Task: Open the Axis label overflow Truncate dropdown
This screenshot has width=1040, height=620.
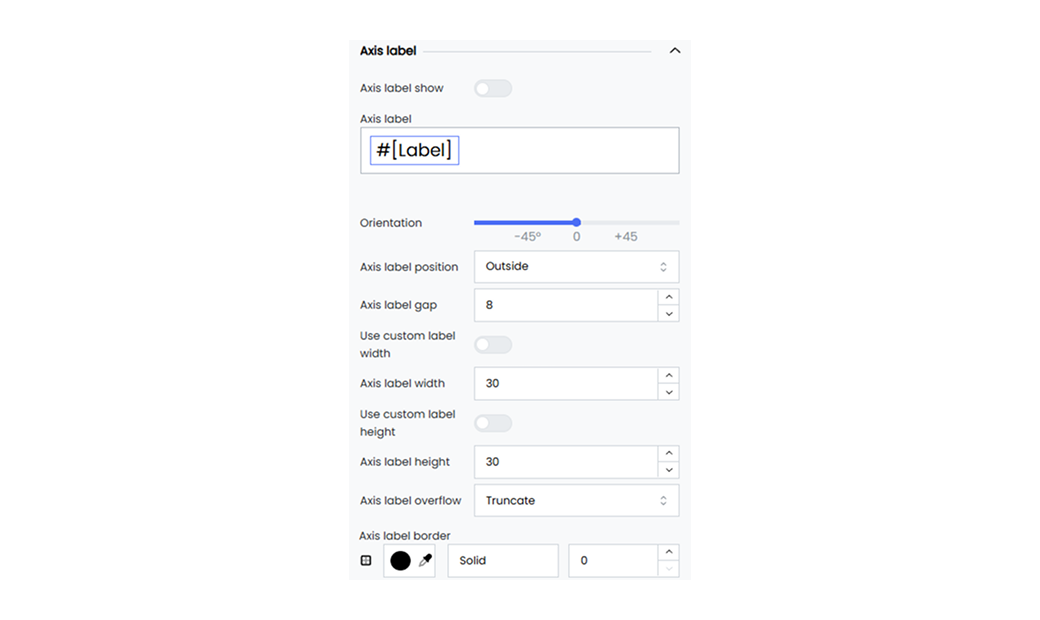Action: (x=576, y=501)
